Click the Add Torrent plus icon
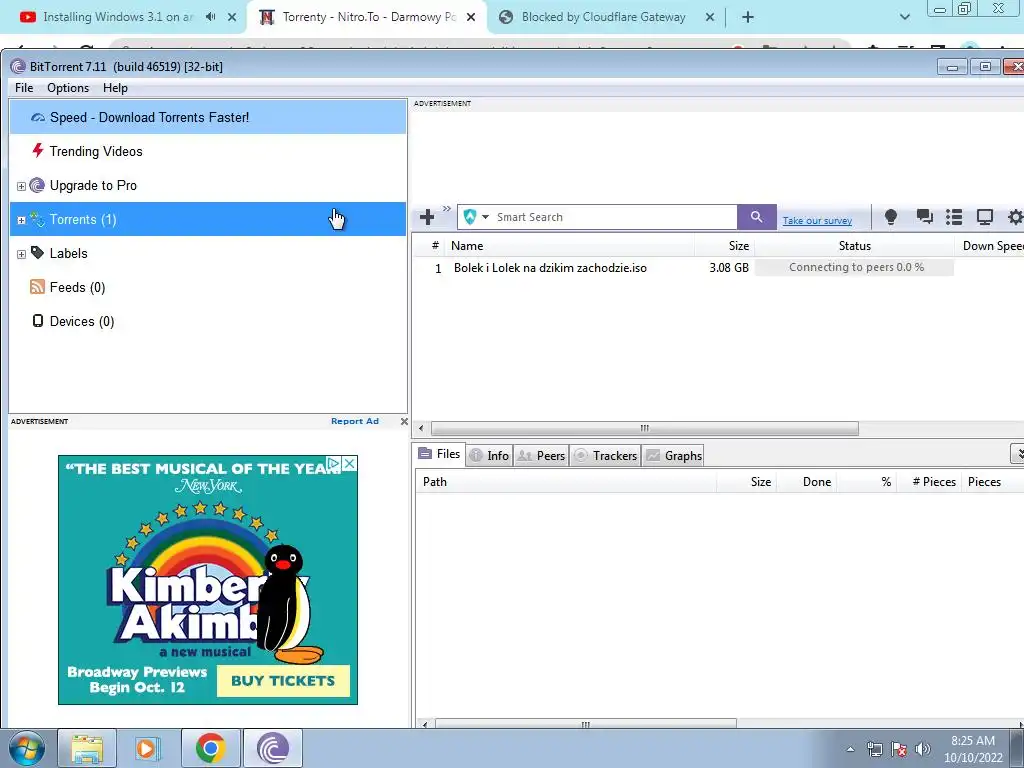The width and height of the screenshot is (1024, 768). 427,217
